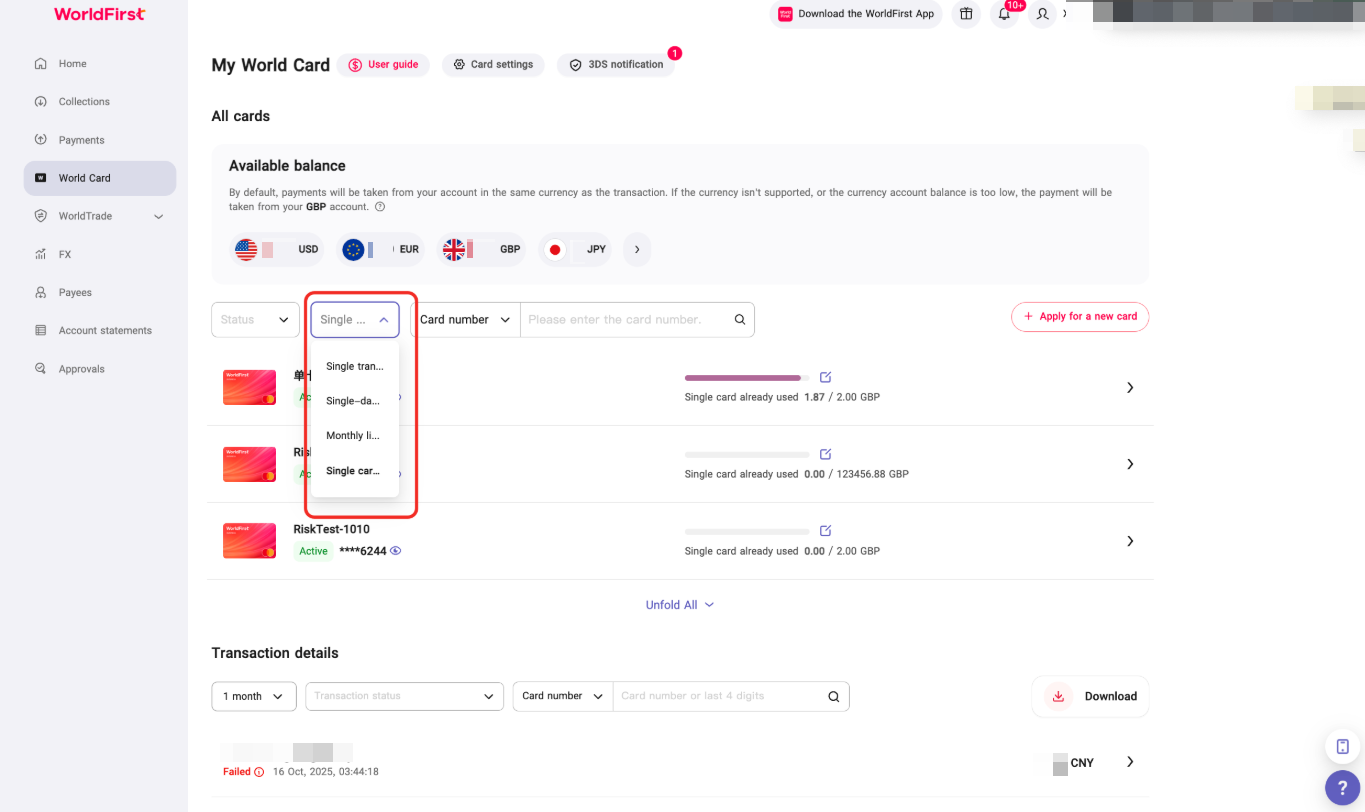This screenshot has height=812, width=1365.
Task: Click the 'Please enter the card number' field
Action: (625, 320)
